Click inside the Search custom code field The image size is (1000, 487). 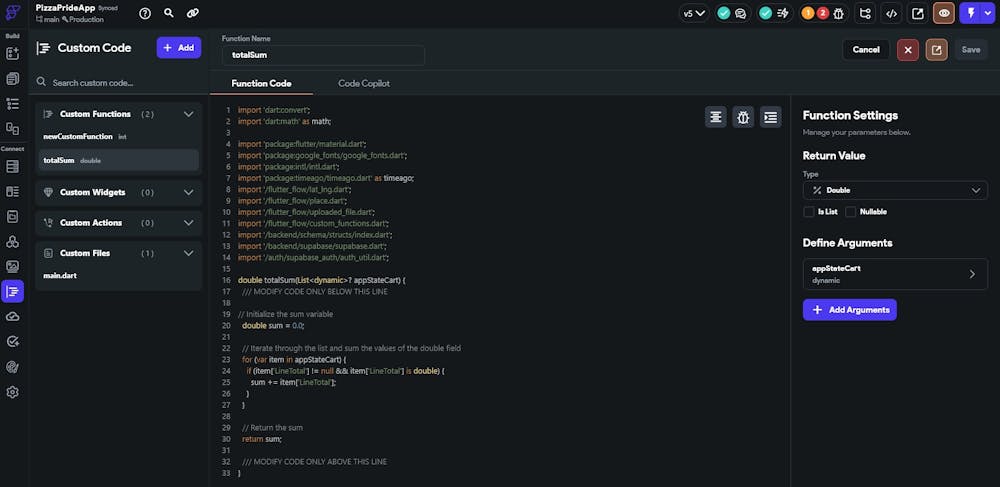118,83
